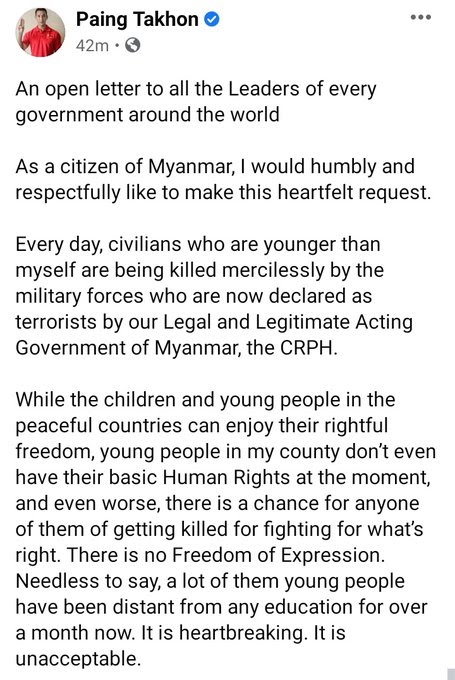Click the 'An open letter' heading line
The height and width of the screenshot is (680, 455).
(x=196, y=89)
